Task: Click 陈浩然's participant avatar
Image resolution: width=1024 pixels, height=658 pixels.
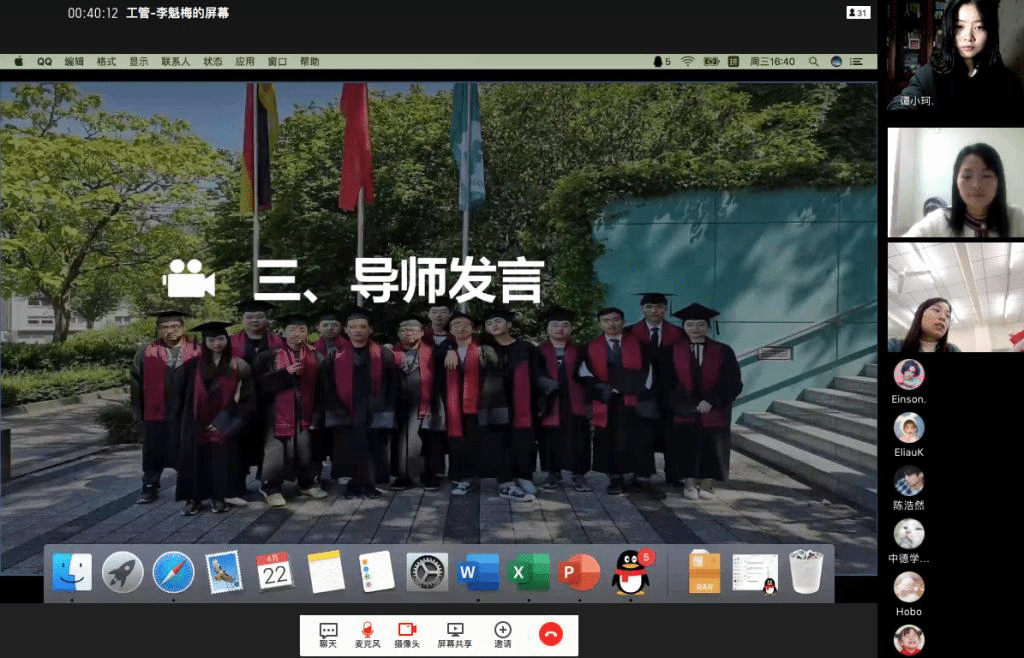Action: [909, 481]
